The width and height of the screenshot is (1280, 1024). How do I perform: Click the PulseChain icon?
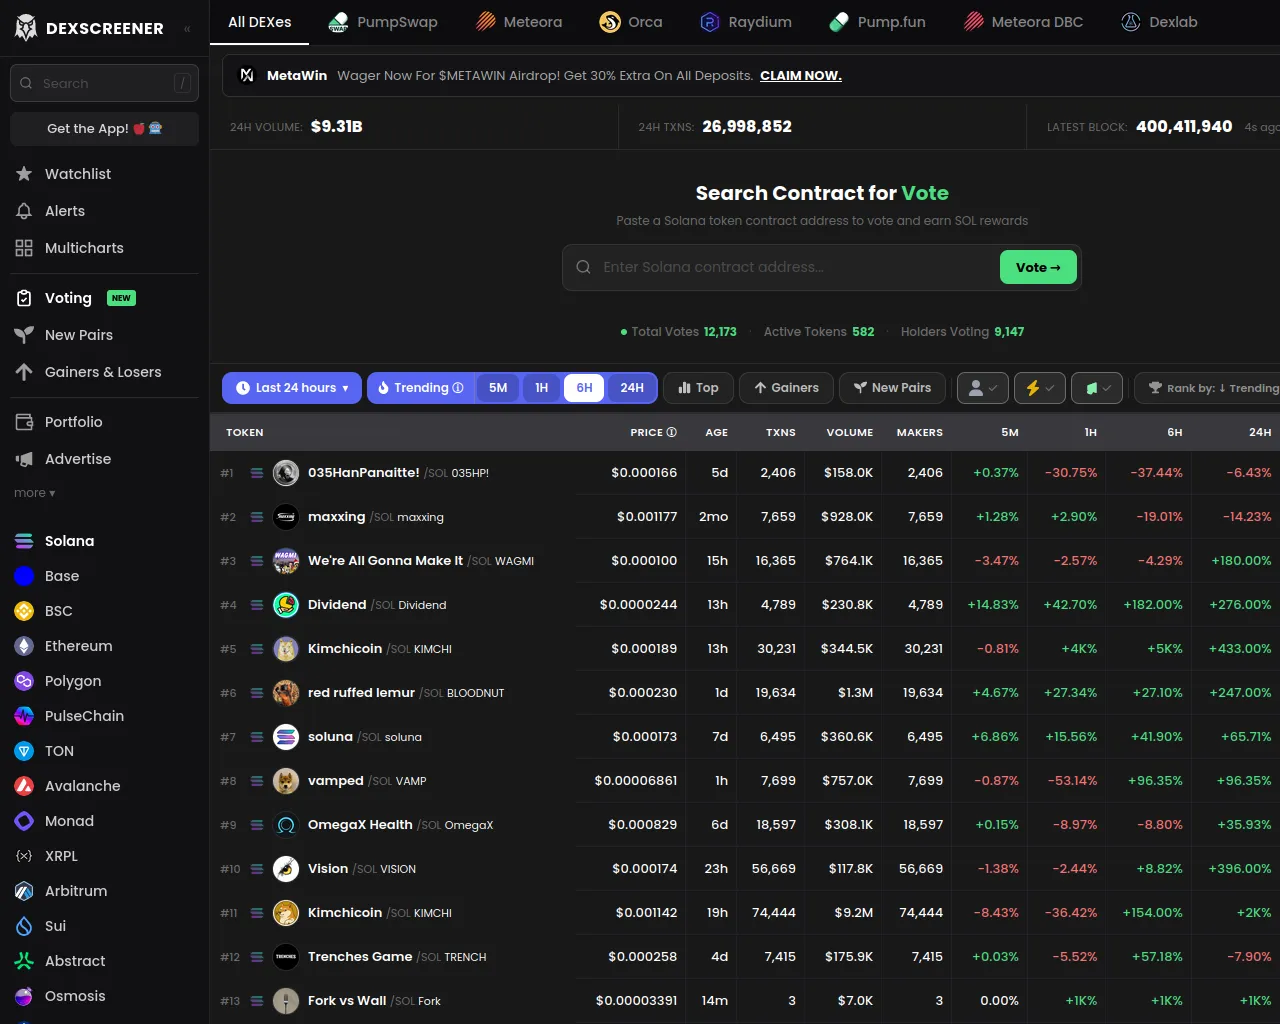(x=24, y=716)
